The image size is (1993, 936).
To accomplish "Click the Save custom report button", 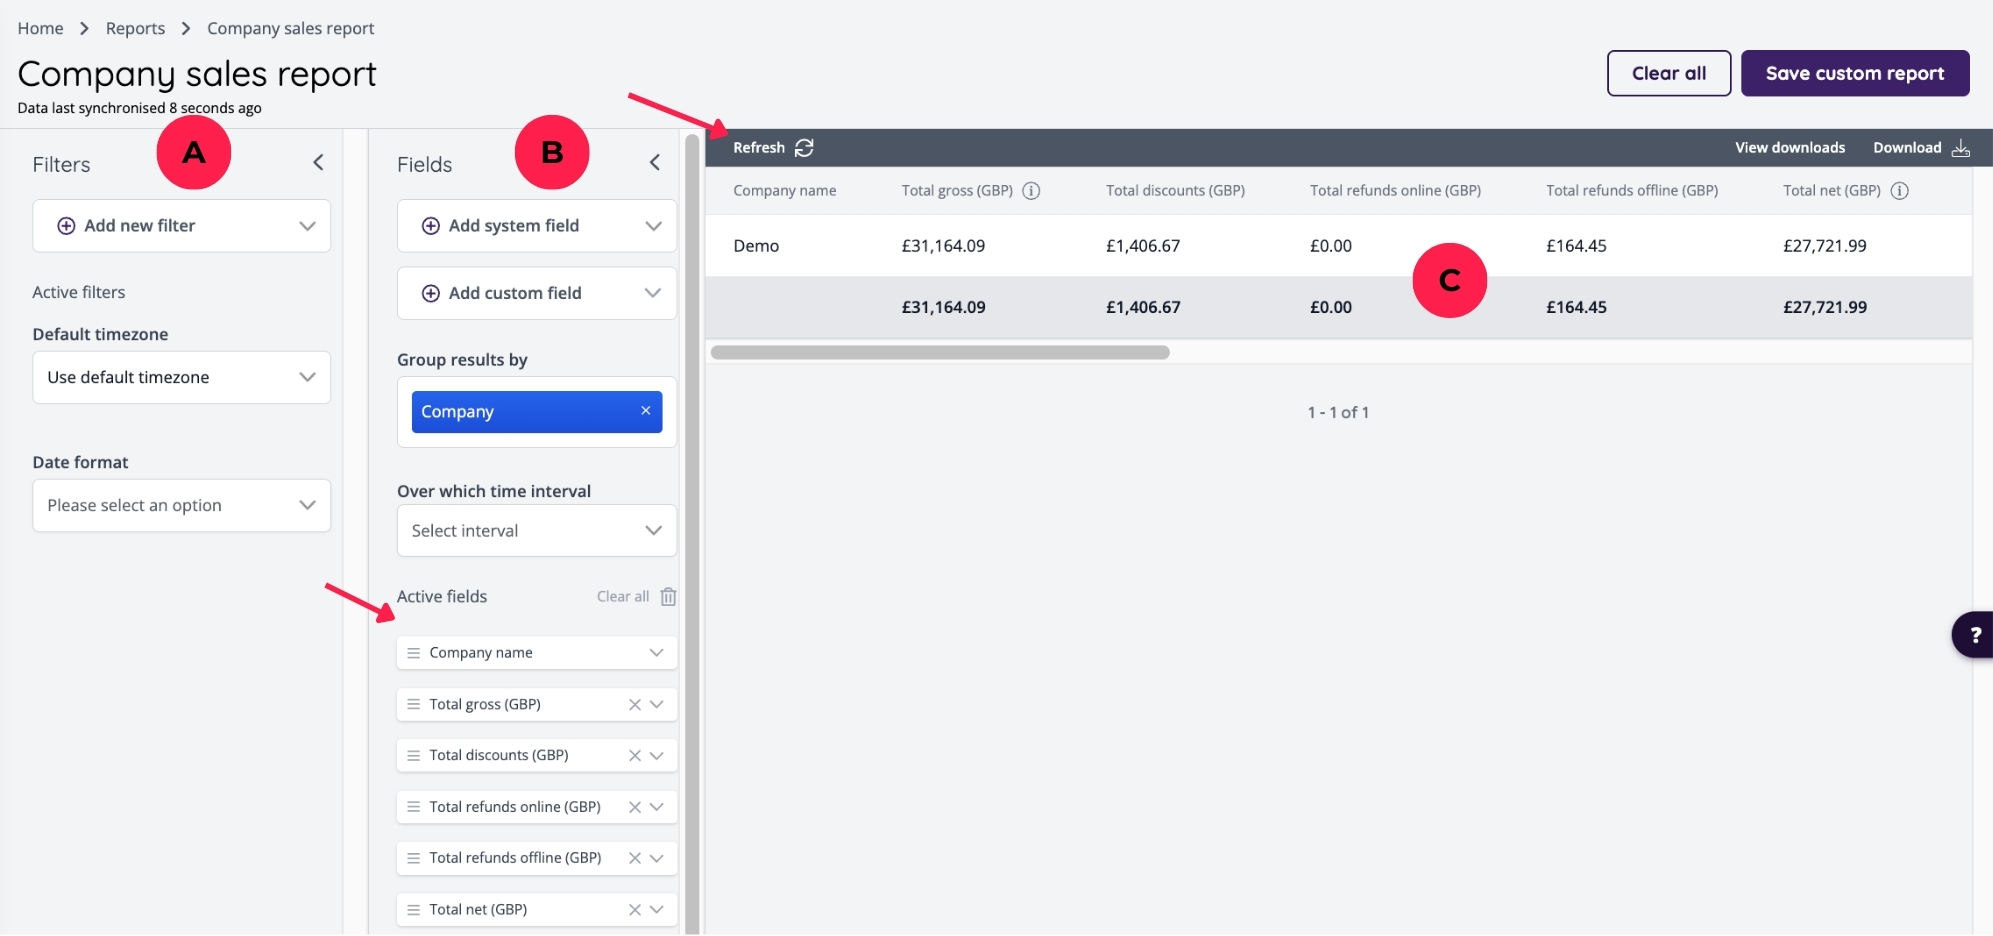I will pos(1854,73).
